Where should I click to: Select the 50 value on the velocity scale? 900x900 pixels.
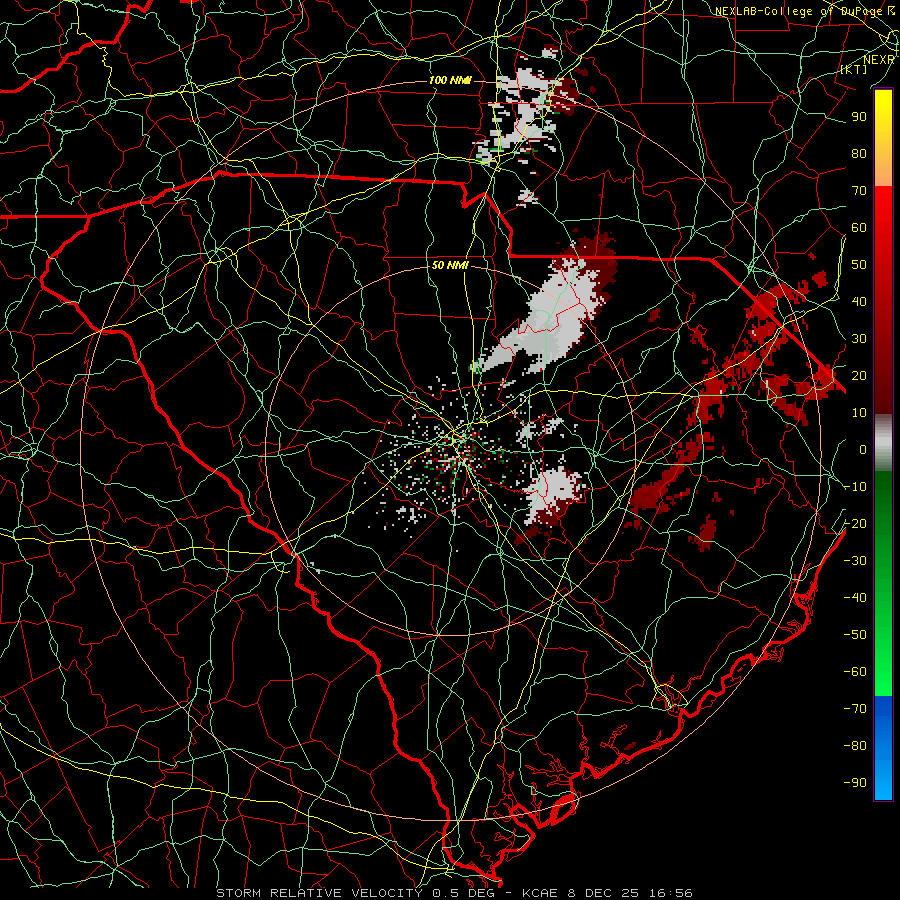(x=859, y=265)
